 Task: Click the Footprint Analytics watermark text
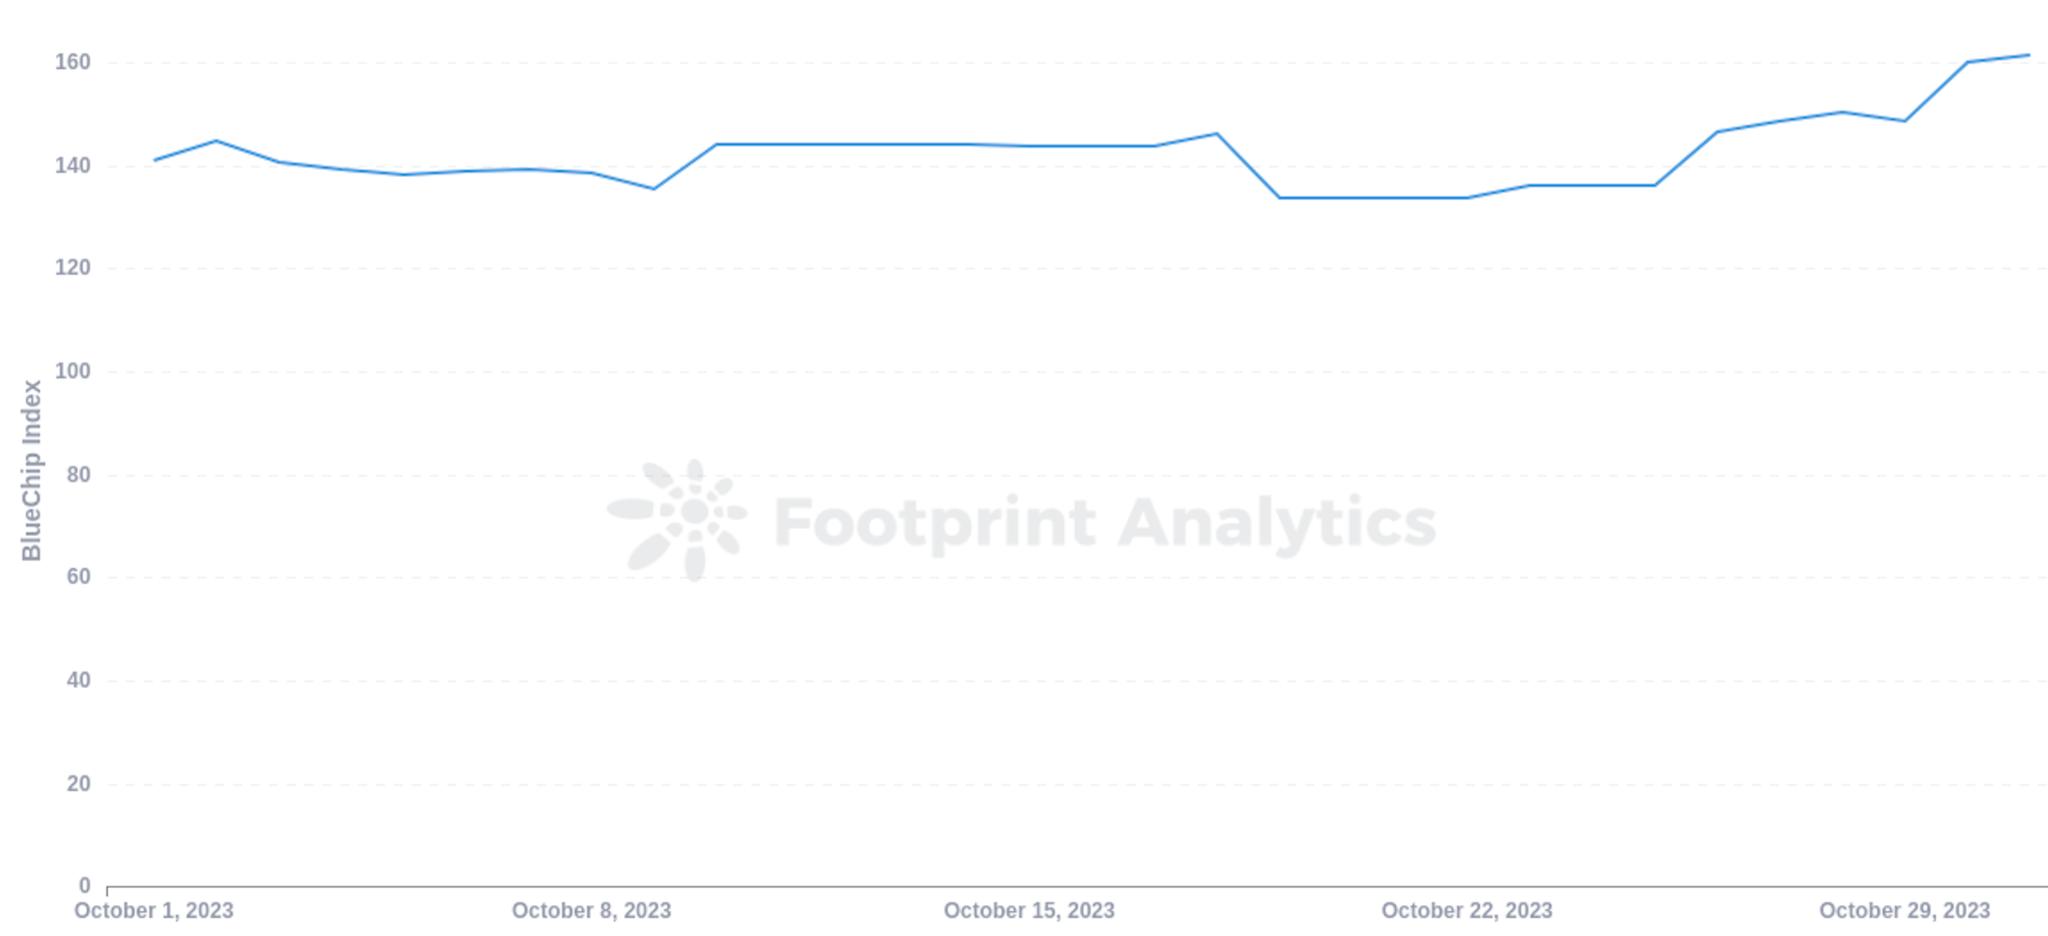coord(1105,524)
